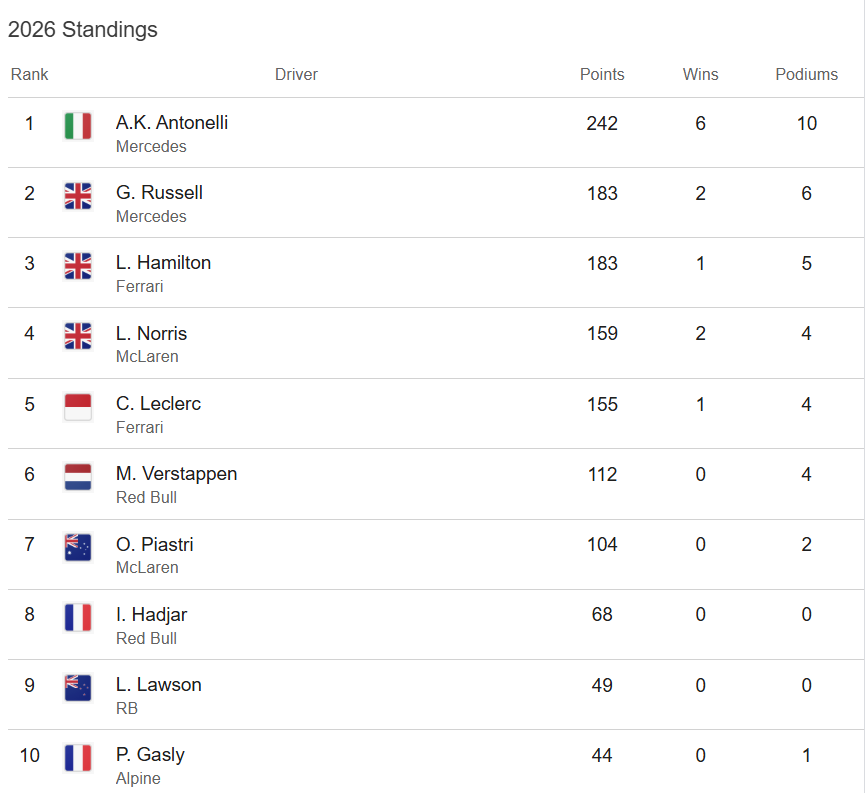This screenshot has height=793, width=865.
Task: Select M. Verstappen driver name
Action: click(x=177, y=473)
